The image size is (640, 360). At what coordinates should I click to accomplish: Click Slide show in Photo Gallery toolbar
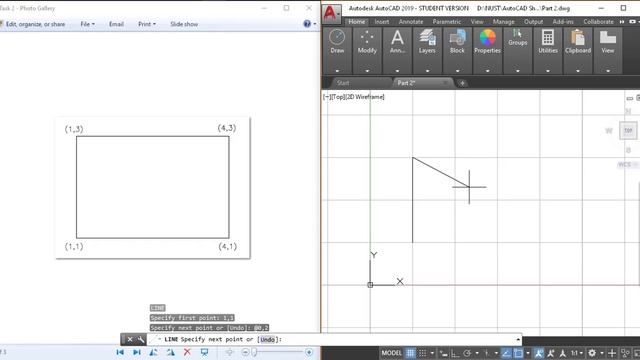pyautogui.click(x=184, y=24)
